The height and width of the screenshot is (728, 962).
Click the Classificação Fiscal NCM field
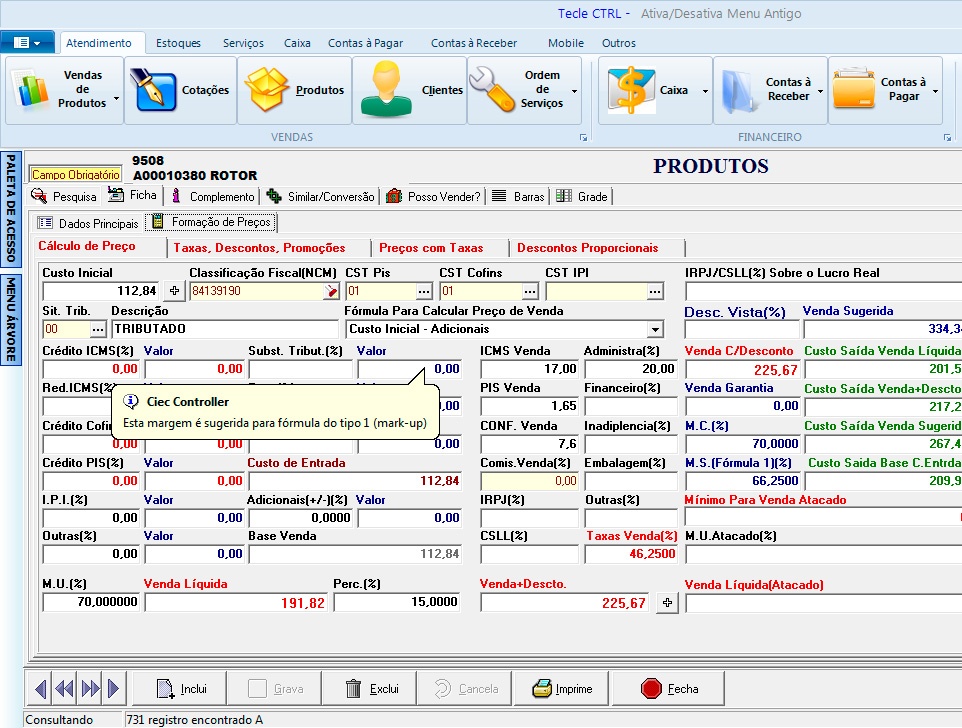(255, 291)
